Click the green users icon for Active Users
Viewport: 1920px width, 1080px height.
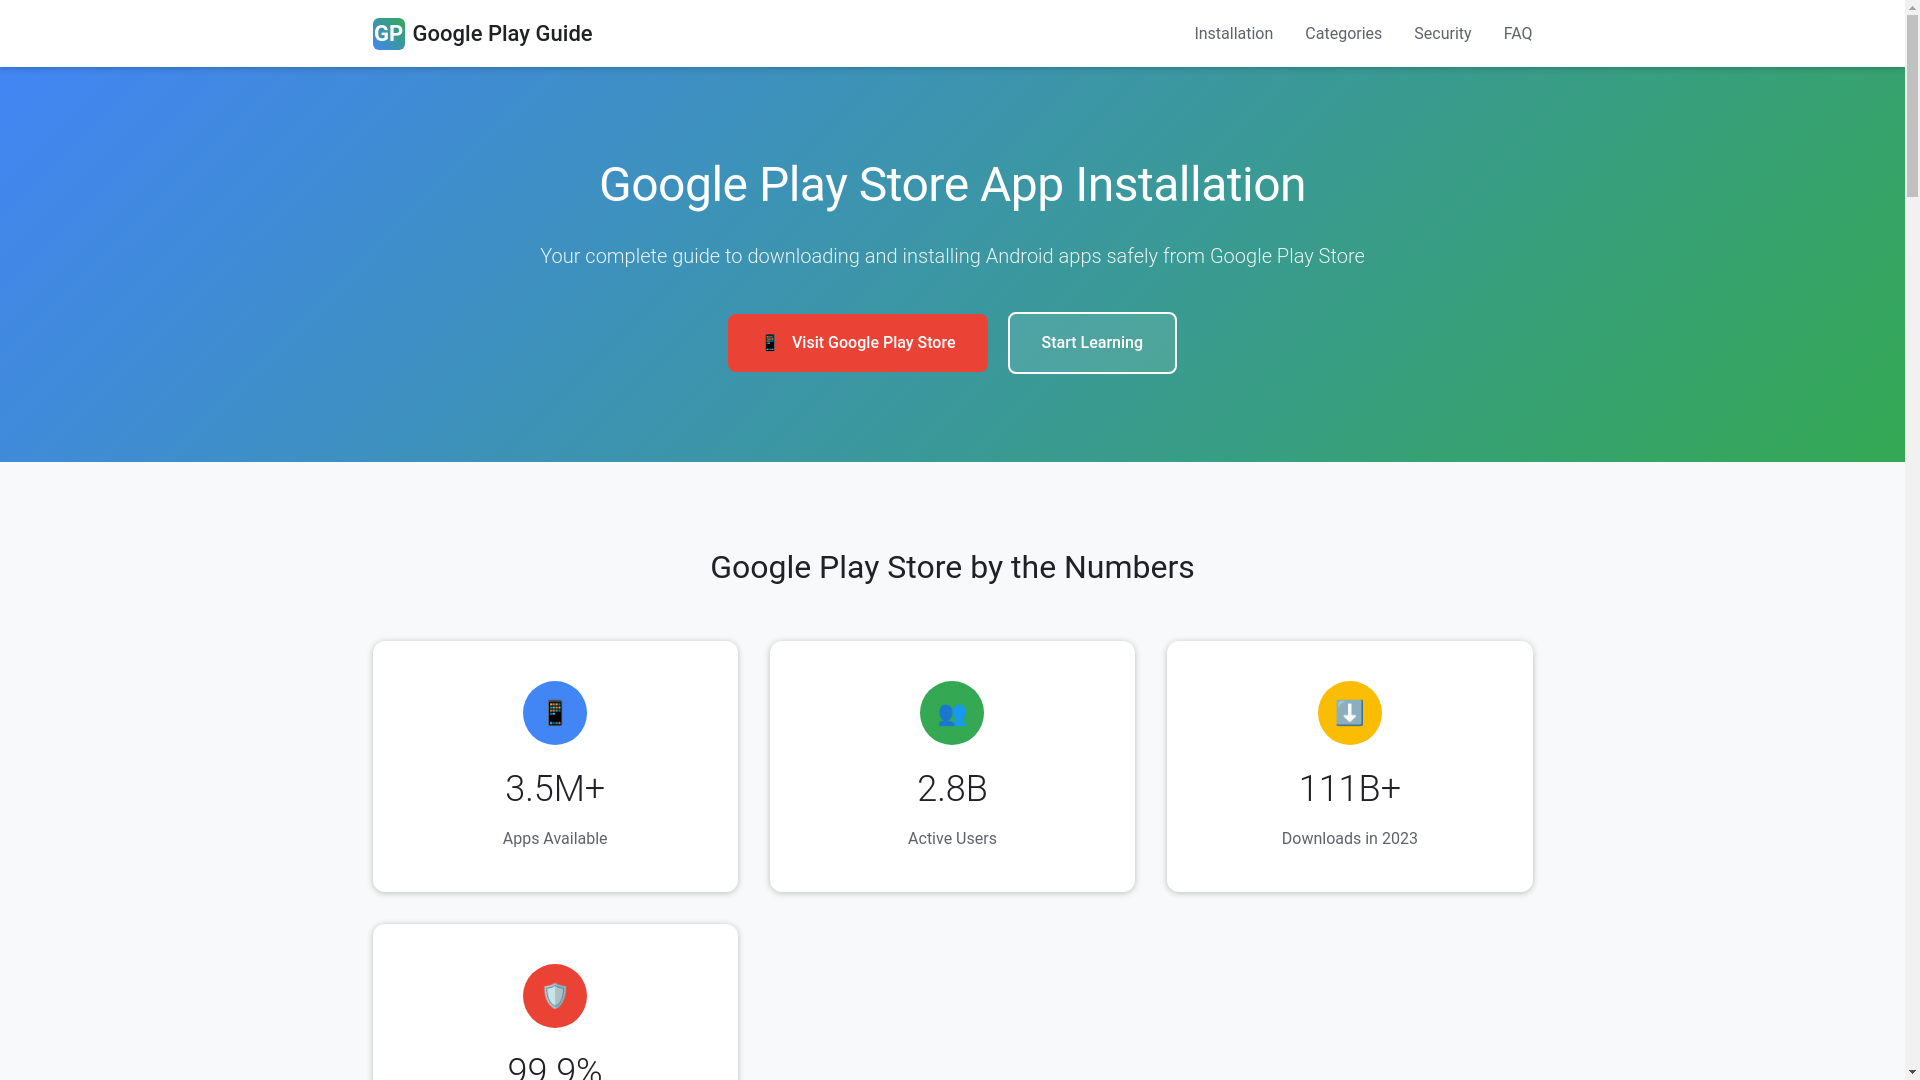point(952,713)
